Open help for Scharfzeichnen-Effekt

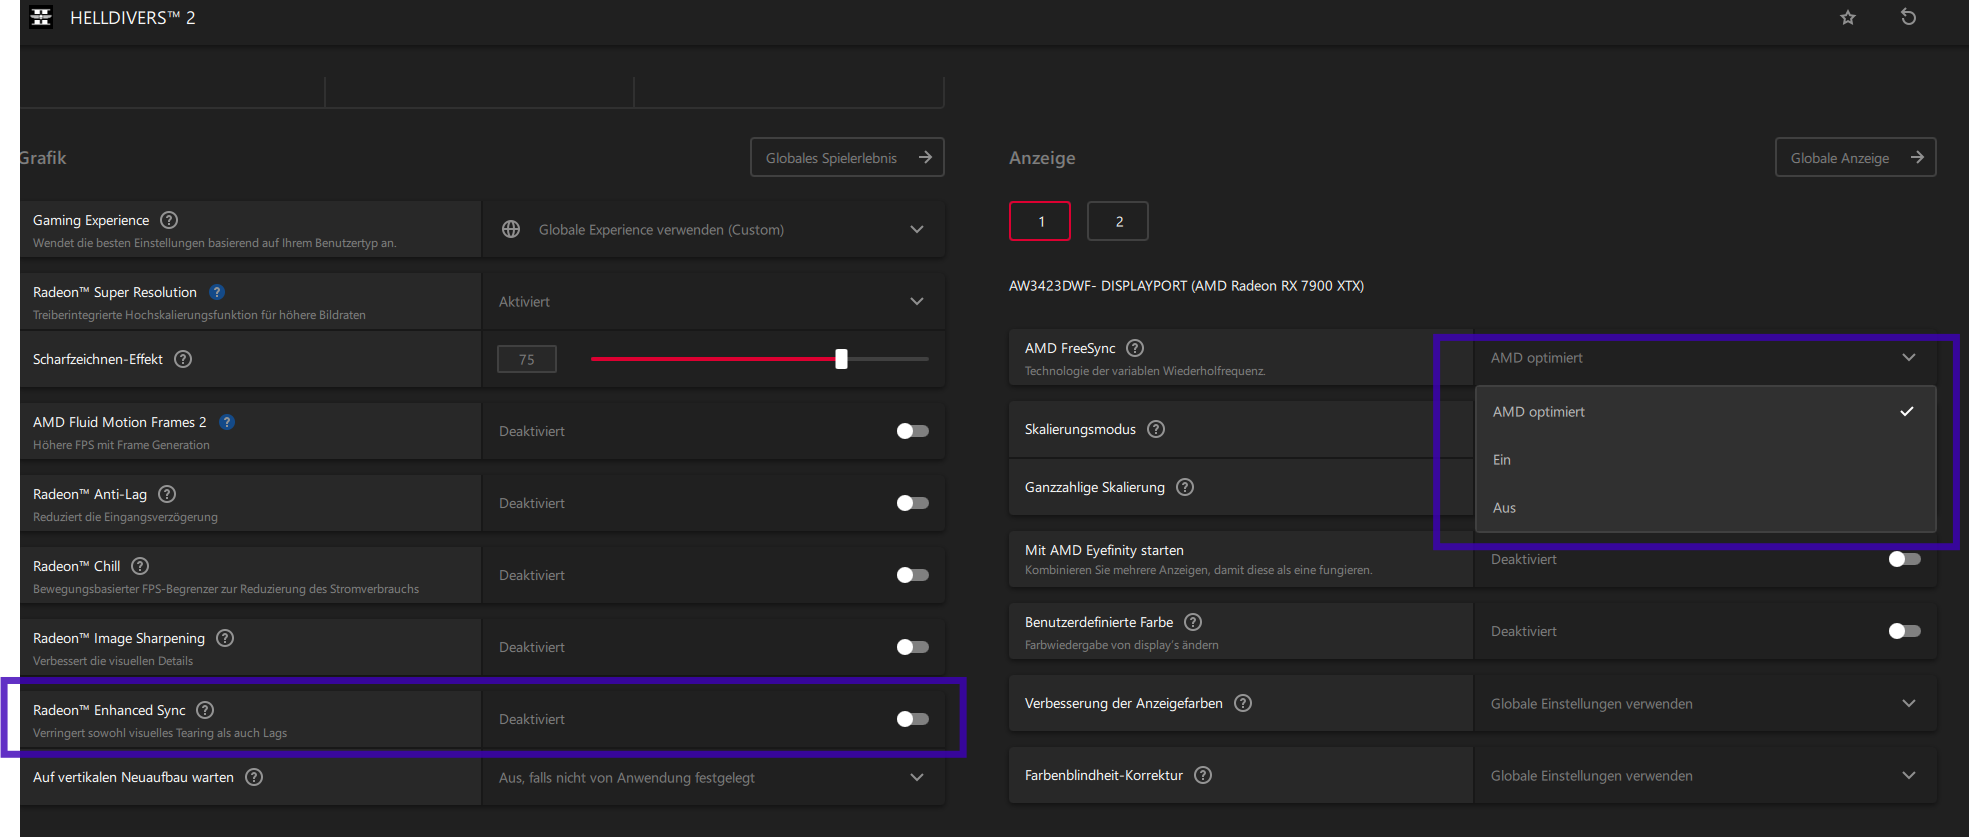(x=183, y=359)
